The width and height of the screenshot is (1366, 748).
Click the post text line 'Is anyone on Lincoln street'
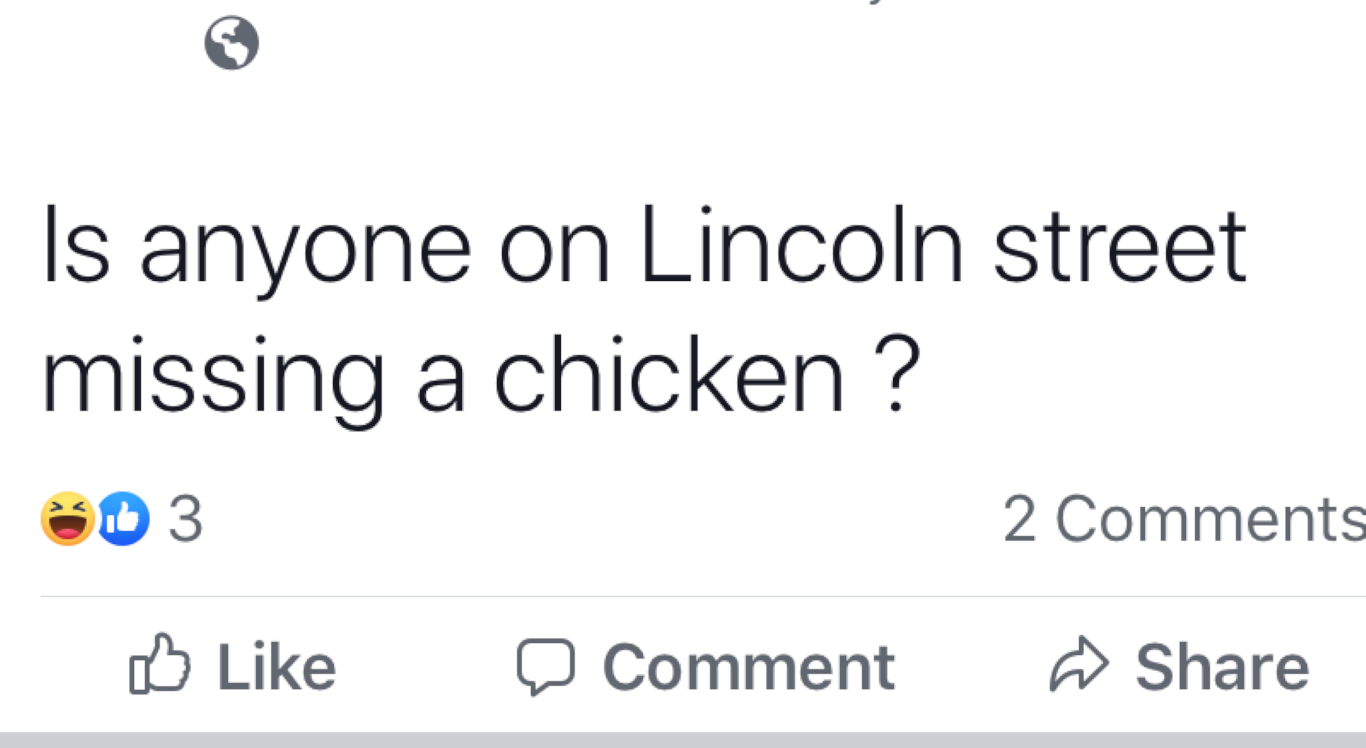tap(644, 247)
